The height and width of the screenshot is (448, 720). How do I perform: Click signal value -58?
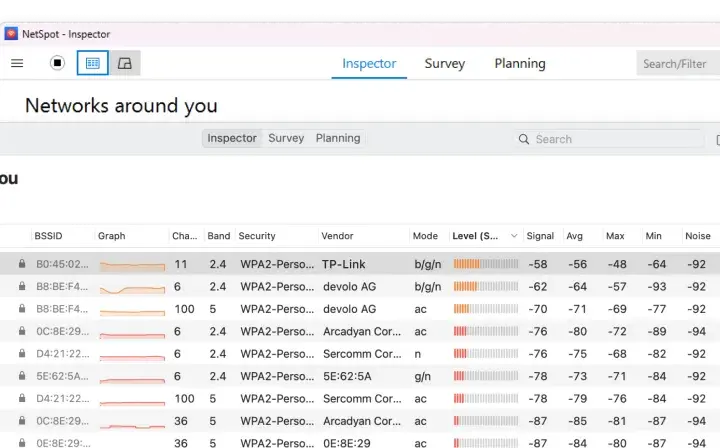click(x=538, y=264)
